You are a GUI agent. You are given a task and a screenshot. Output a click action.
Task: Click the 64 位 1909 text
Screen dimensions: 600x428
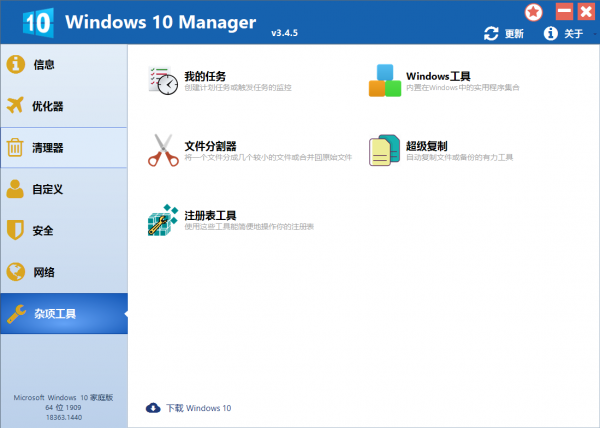(x=63, y=407)
